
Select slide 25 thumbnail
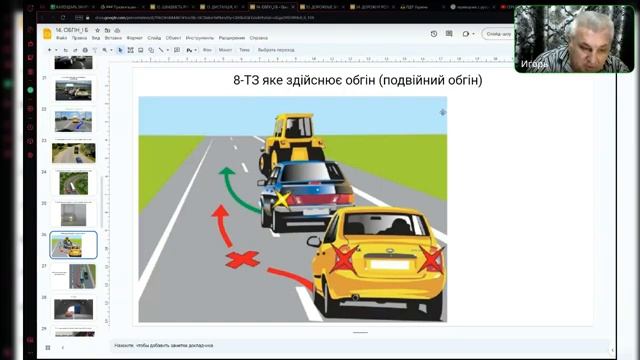(73, 214)
